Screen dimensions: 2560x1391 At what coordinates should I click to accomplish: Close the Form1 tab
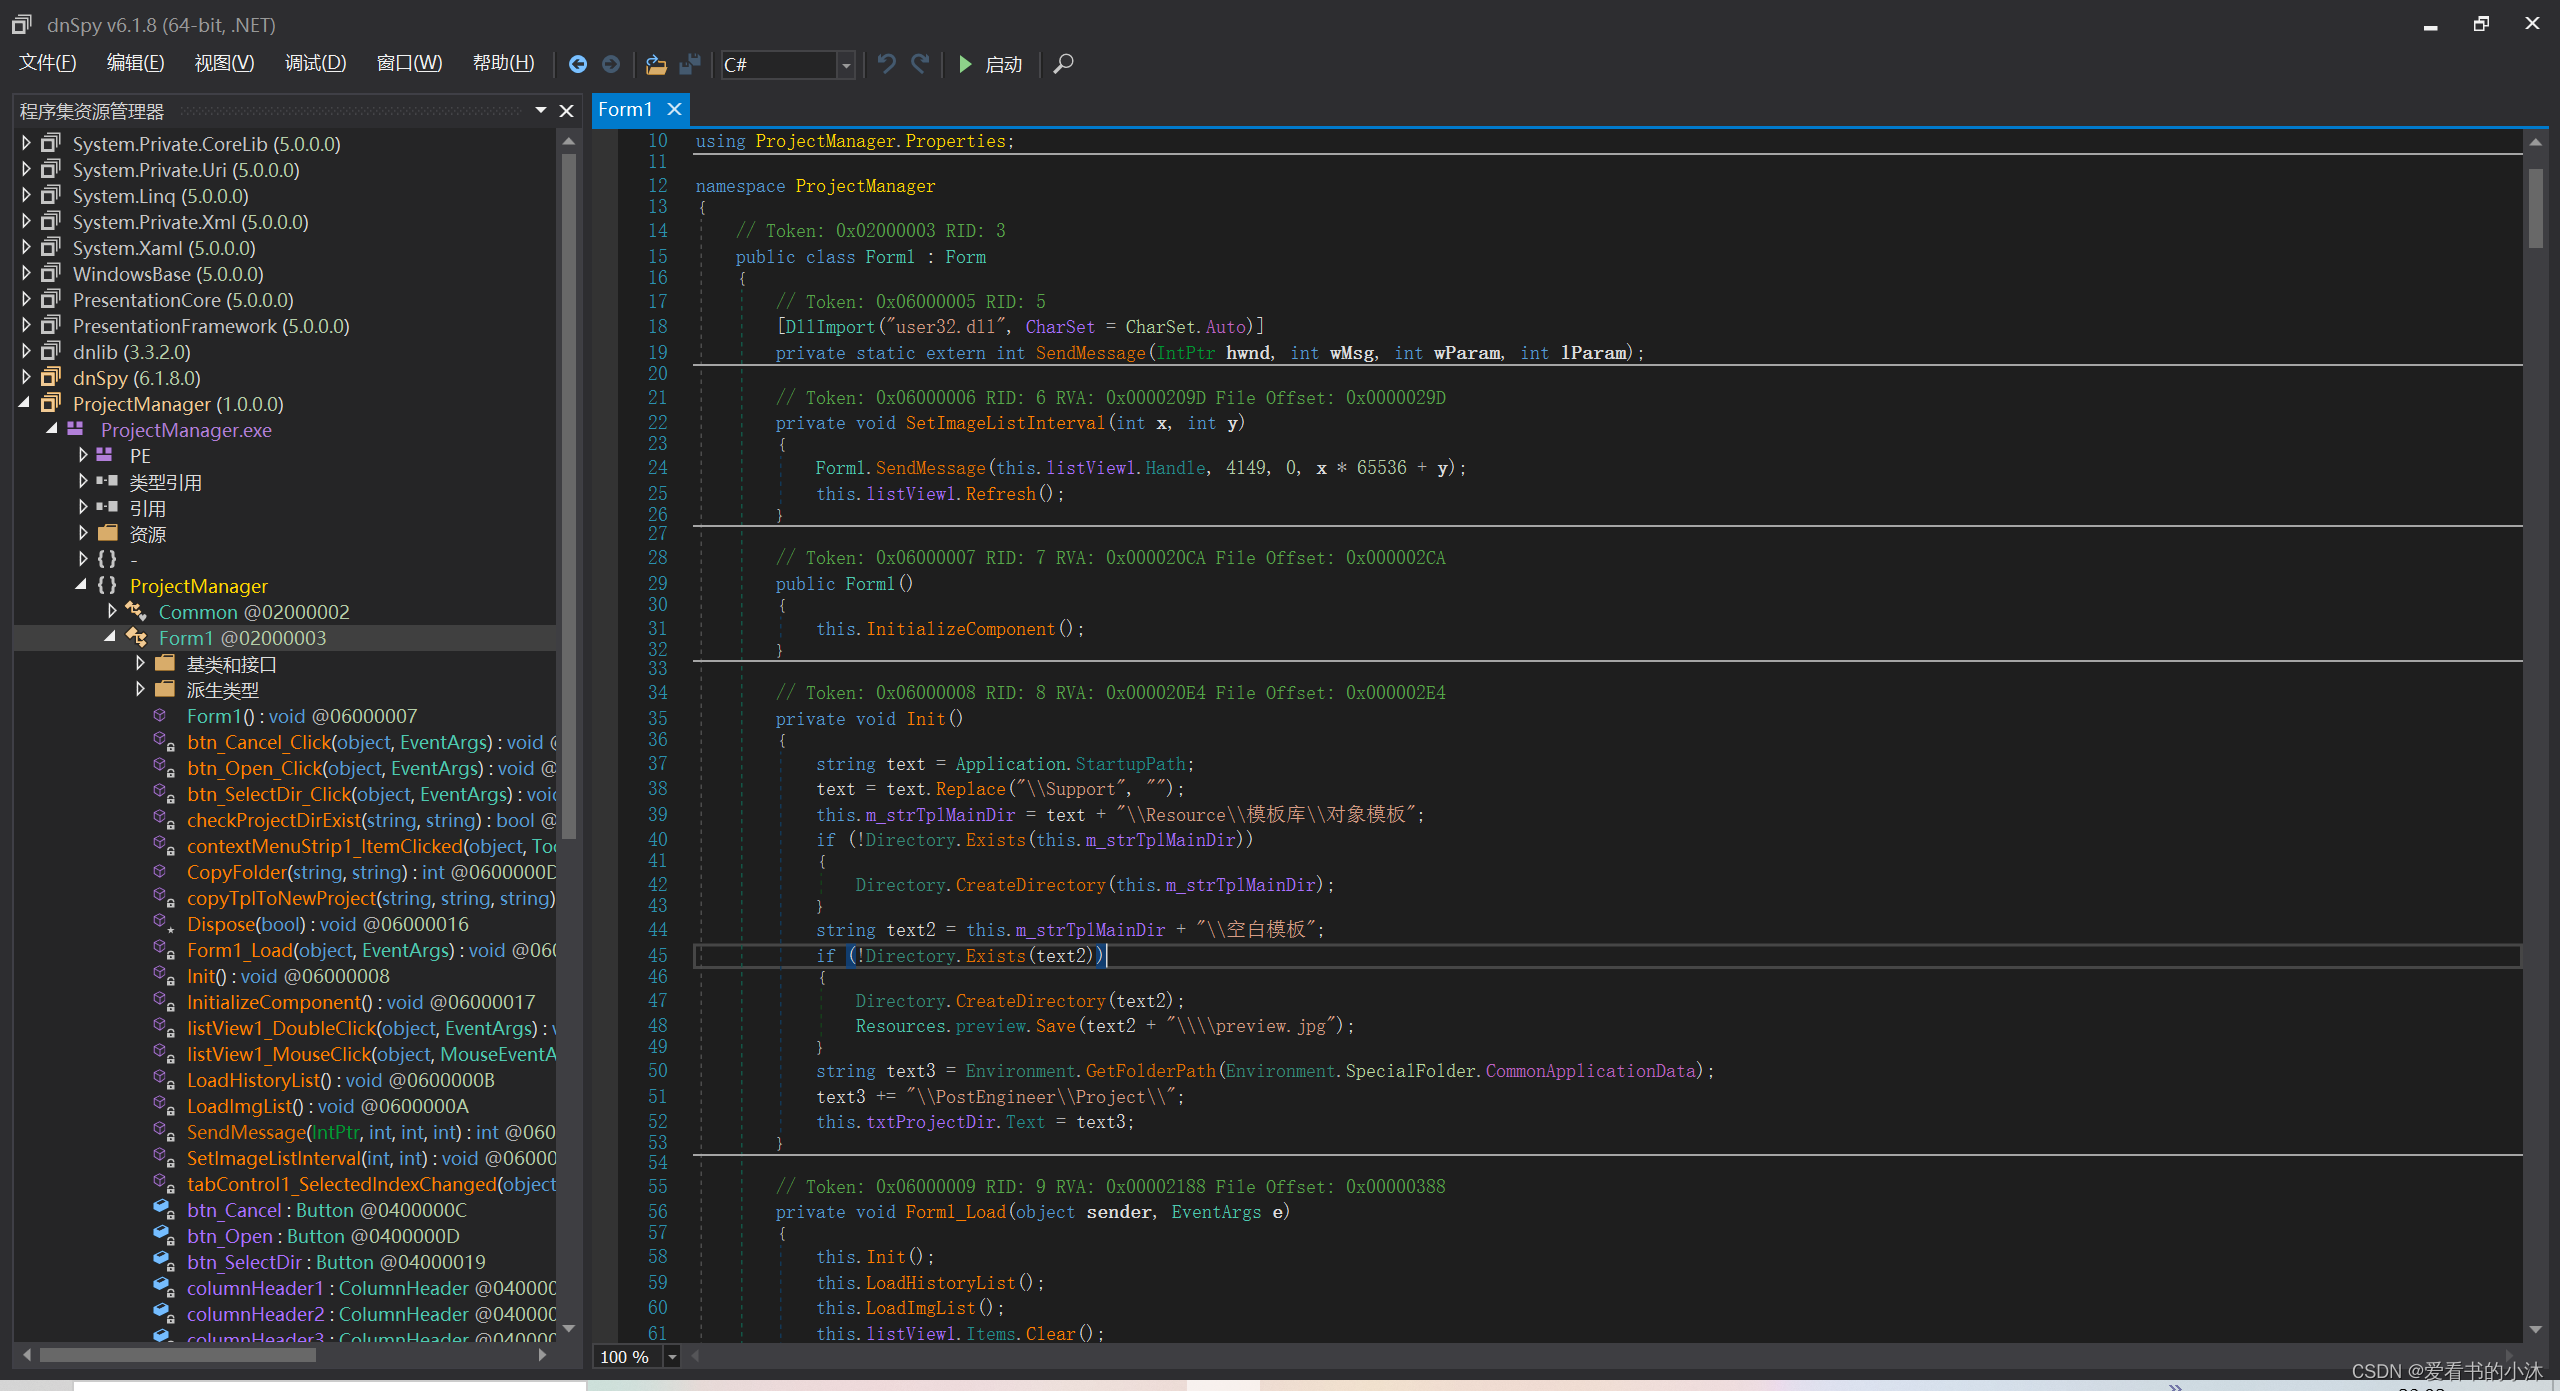675,109
